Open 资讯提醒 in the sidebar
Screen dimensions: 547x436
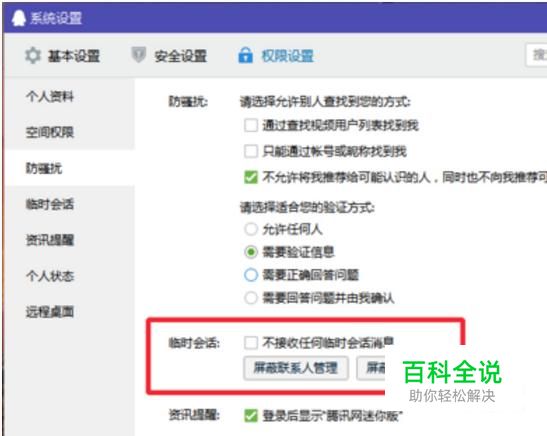tap(50, 240)
